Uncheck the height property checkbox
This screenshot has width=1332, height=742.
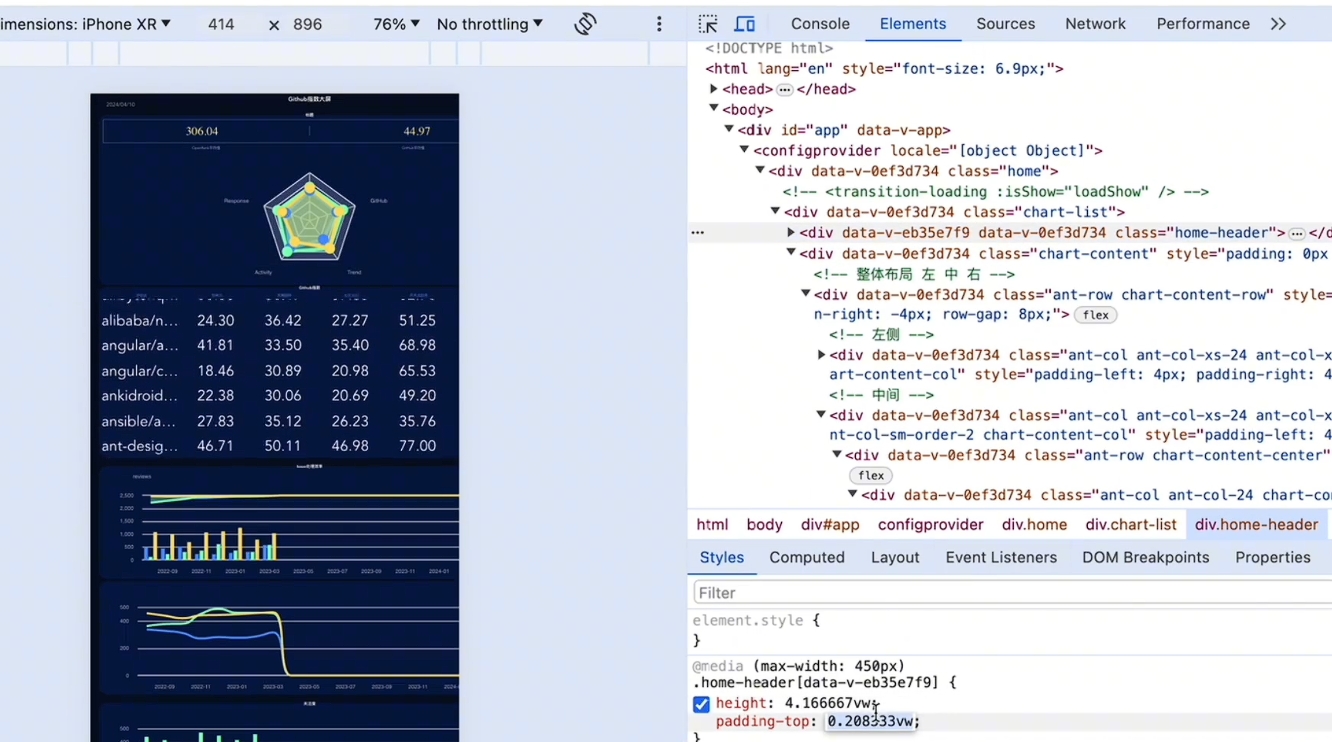pos(702,704)
